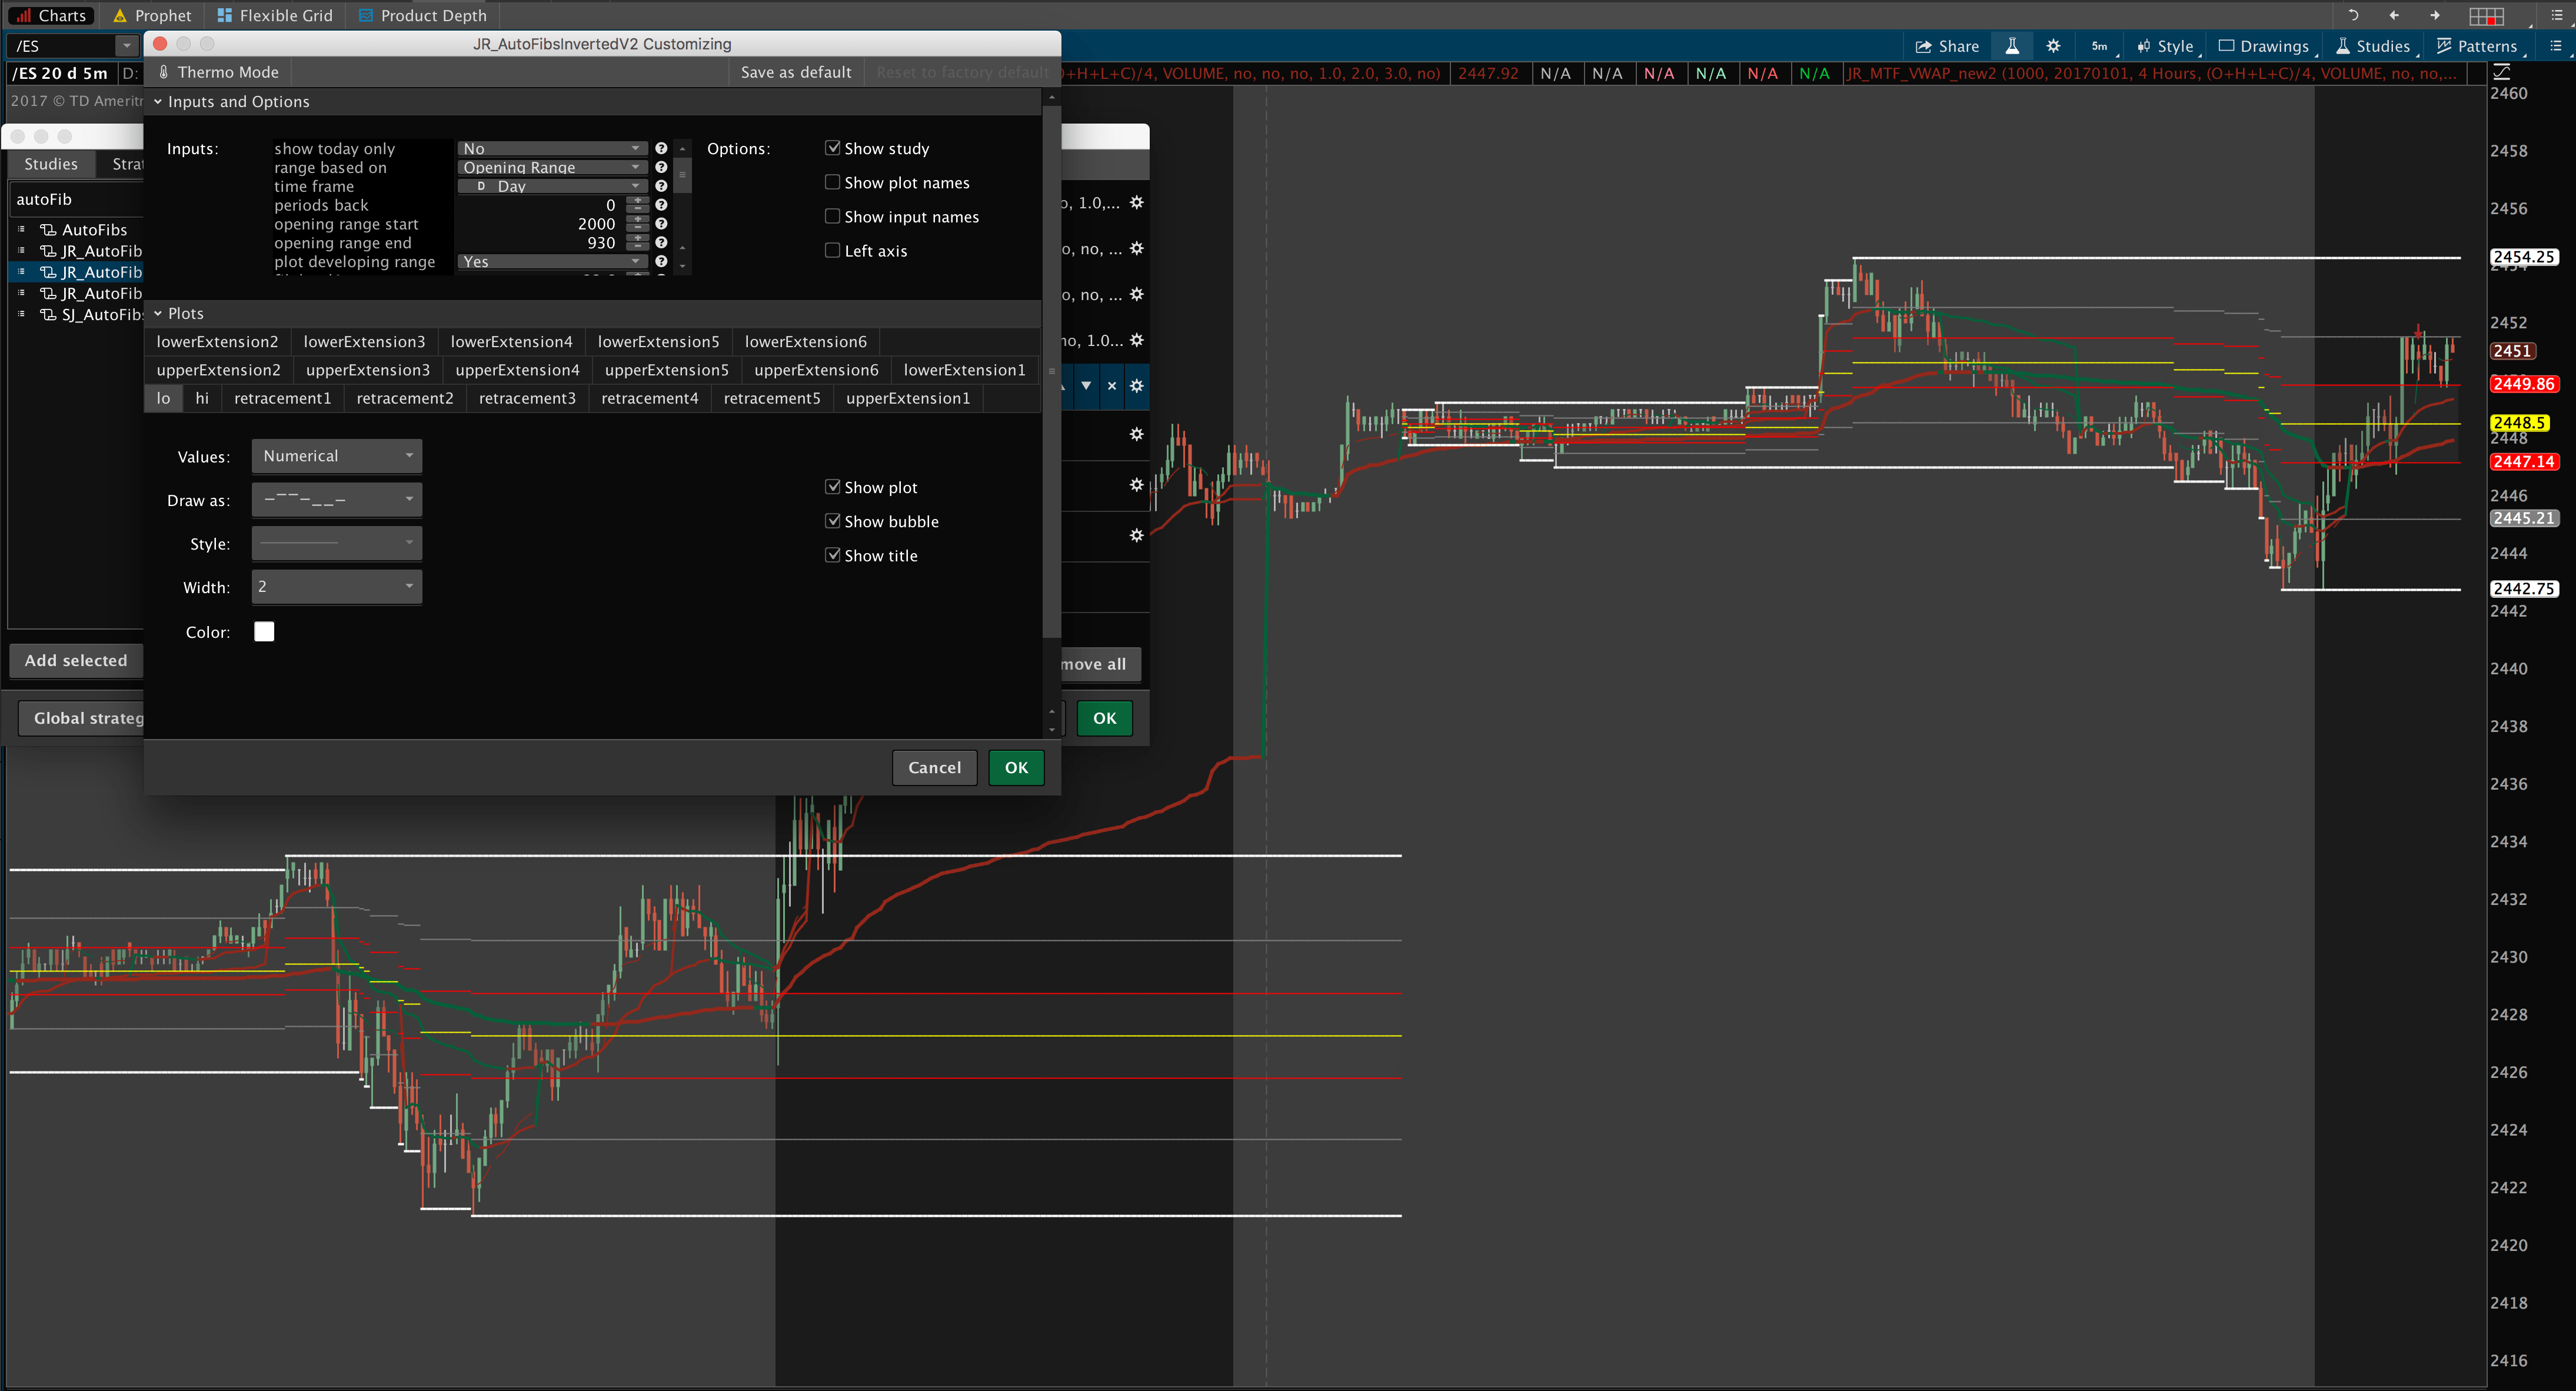Click the Thermo Mode thermometer icon
The width and height of the screenshot is (2576, 1391).
(x=164, y=72)
